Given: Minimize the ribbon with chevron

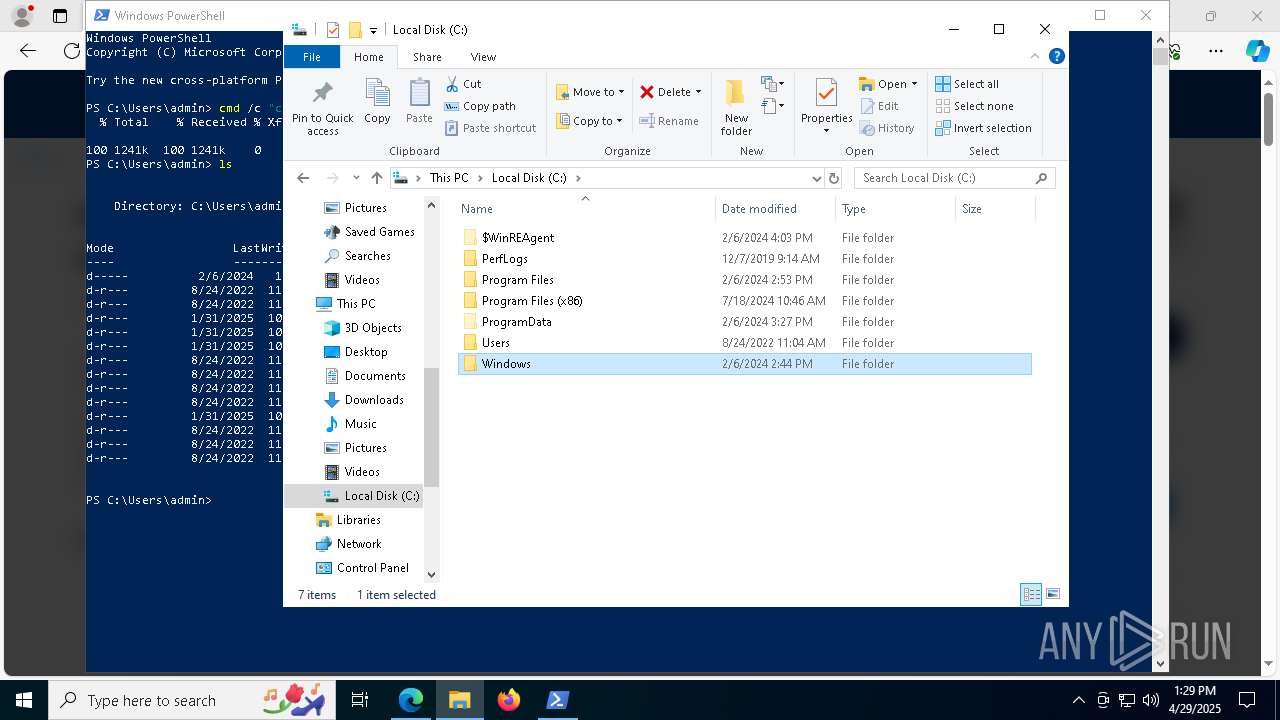Looking at the screenshot, I should click(x=1035, y=57).
